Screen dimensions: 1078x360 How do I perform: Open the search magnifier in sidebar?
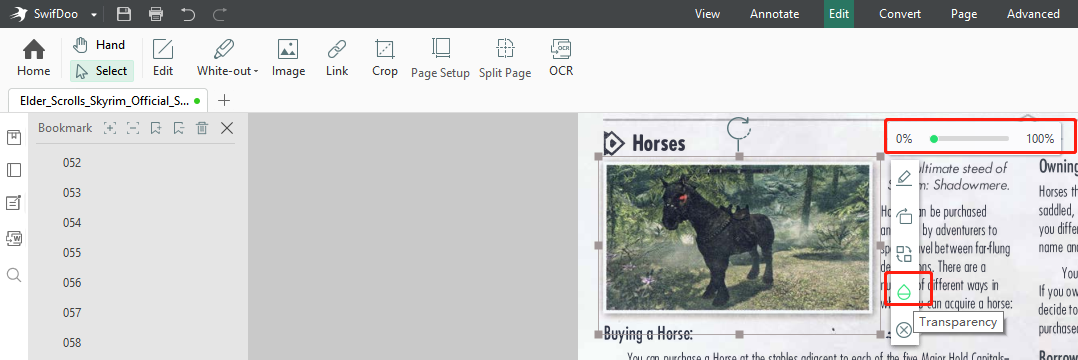click(x=14, y=275)
